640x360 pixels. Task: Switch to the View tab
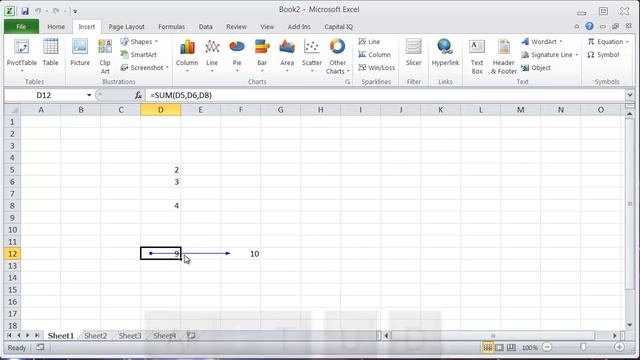tap(267, 27)
